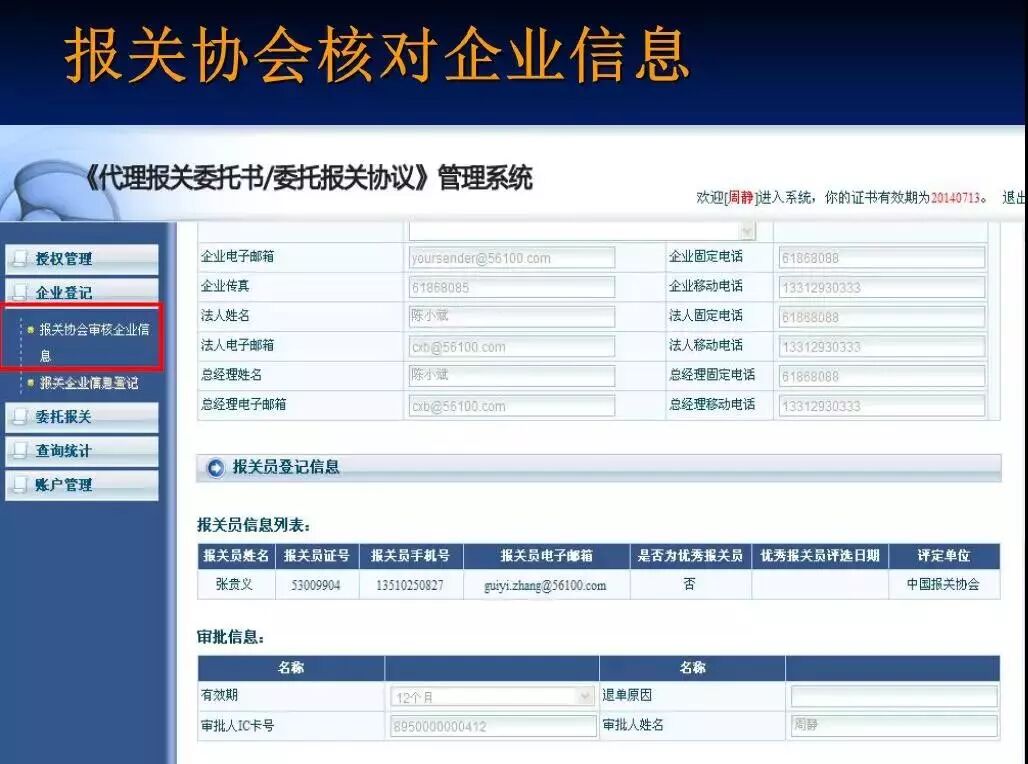
Task: Click the 授权管理 document icon
Action: coord(20,258)
